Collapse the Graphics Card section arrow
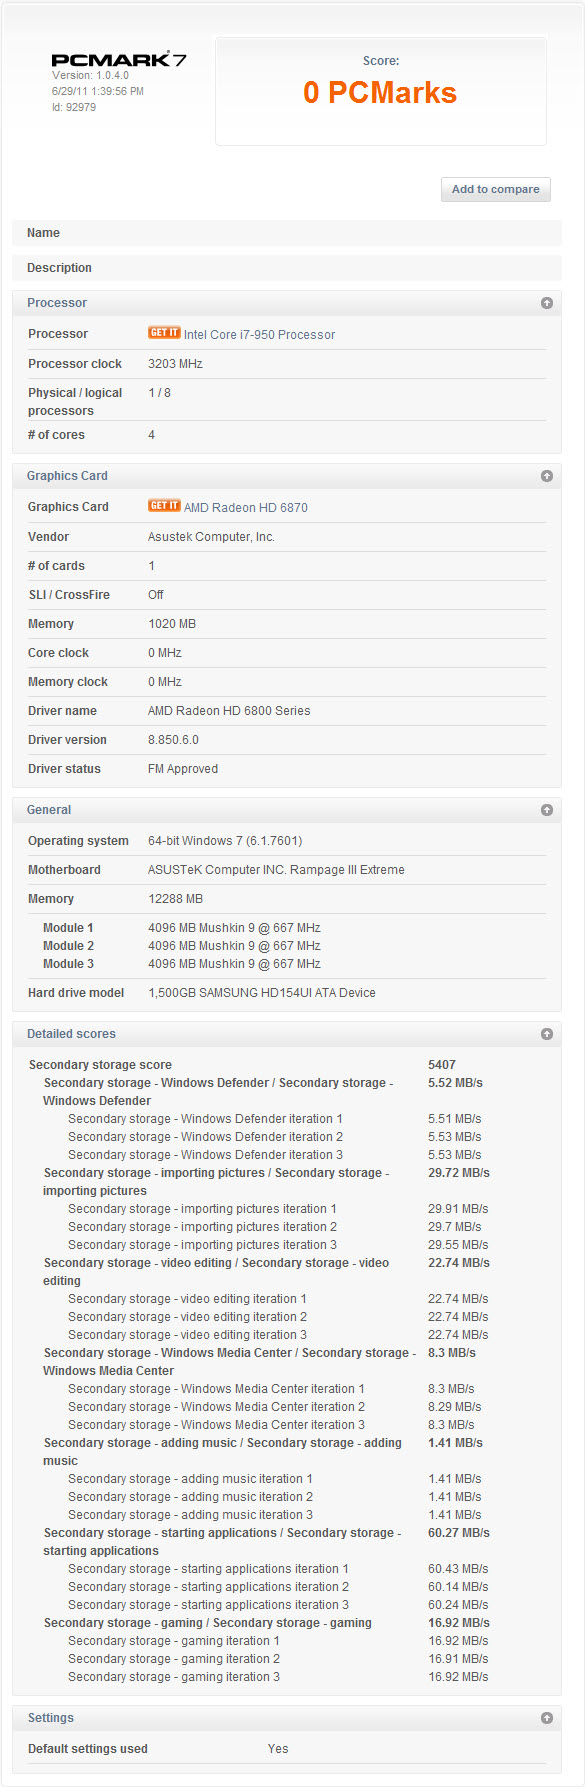This screenshot has height=1787, width=585. 547,476
